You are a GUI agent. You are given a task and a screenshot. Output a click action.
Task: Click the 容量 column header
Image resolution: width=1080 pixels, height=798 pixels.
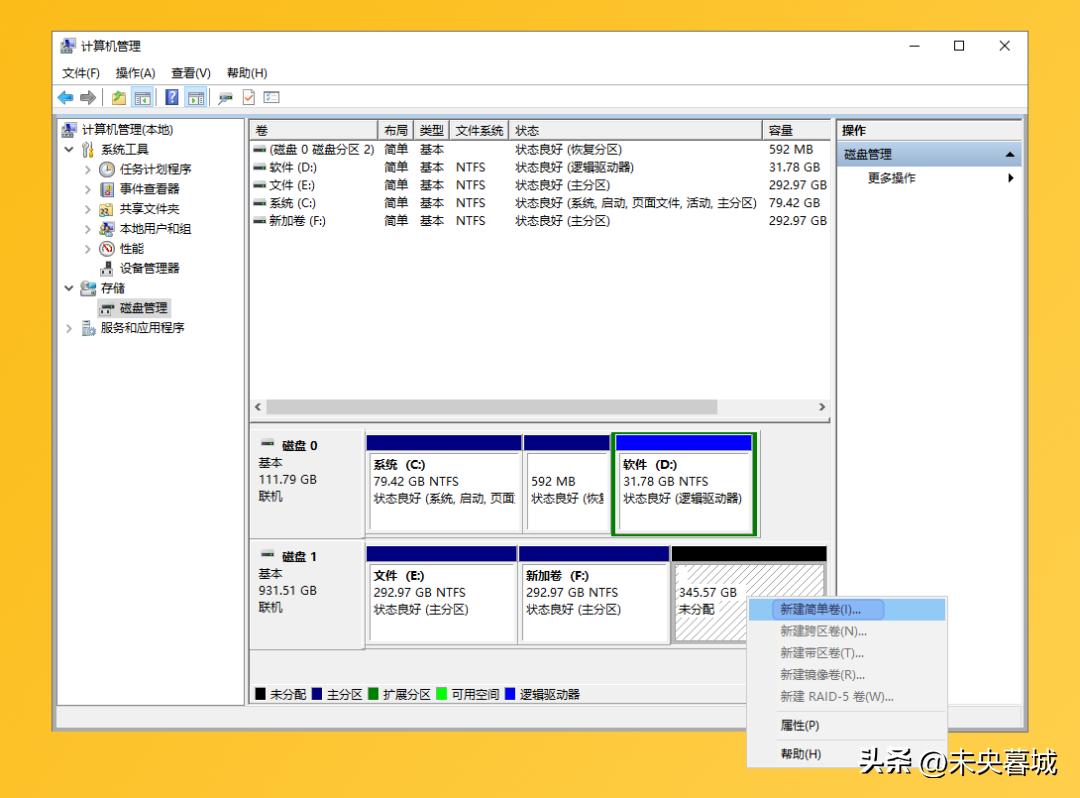coord(780,131)
